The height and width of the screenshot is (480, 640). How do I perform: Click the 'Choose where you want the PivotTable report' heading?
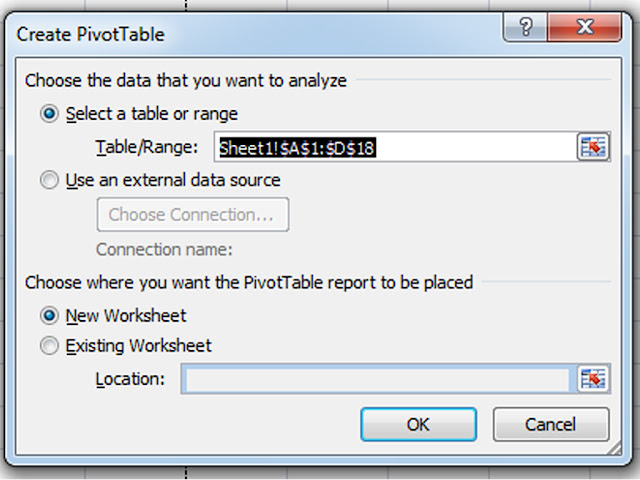248,282
